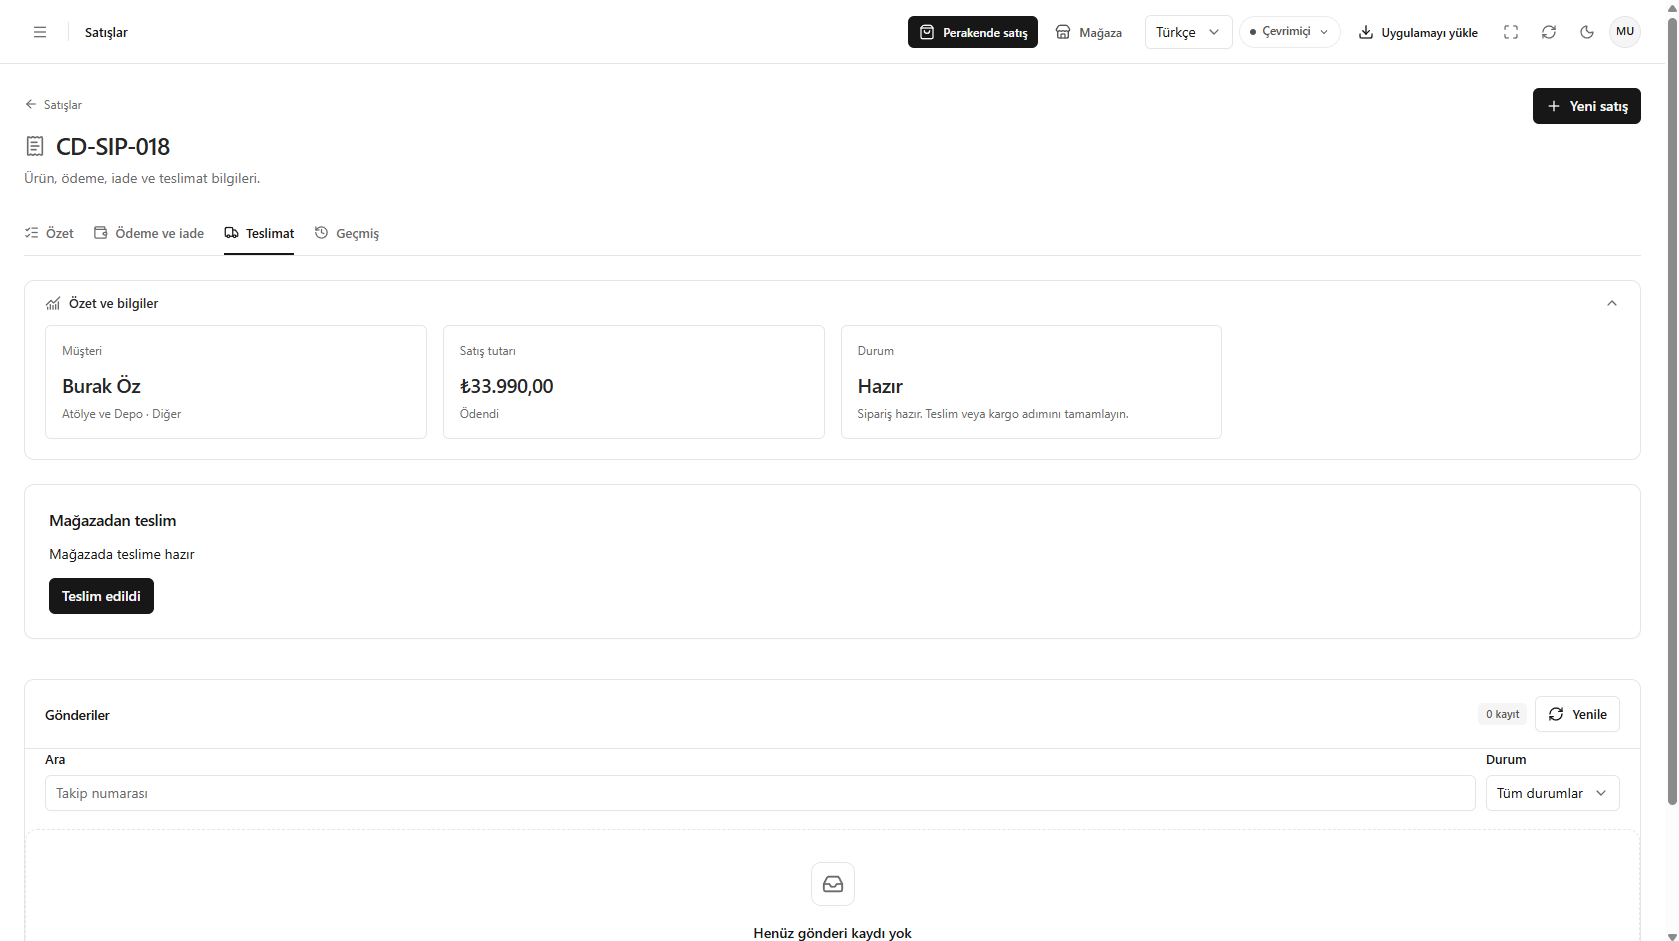Click the vertical page scrollbar
Screen dimensions: 1679x941
point(1671,410)
